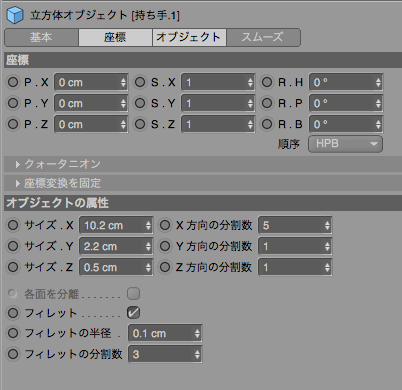402x390 pixels.
Task: Uncheck the フィレット checkbox
Action: pos(133,313)
